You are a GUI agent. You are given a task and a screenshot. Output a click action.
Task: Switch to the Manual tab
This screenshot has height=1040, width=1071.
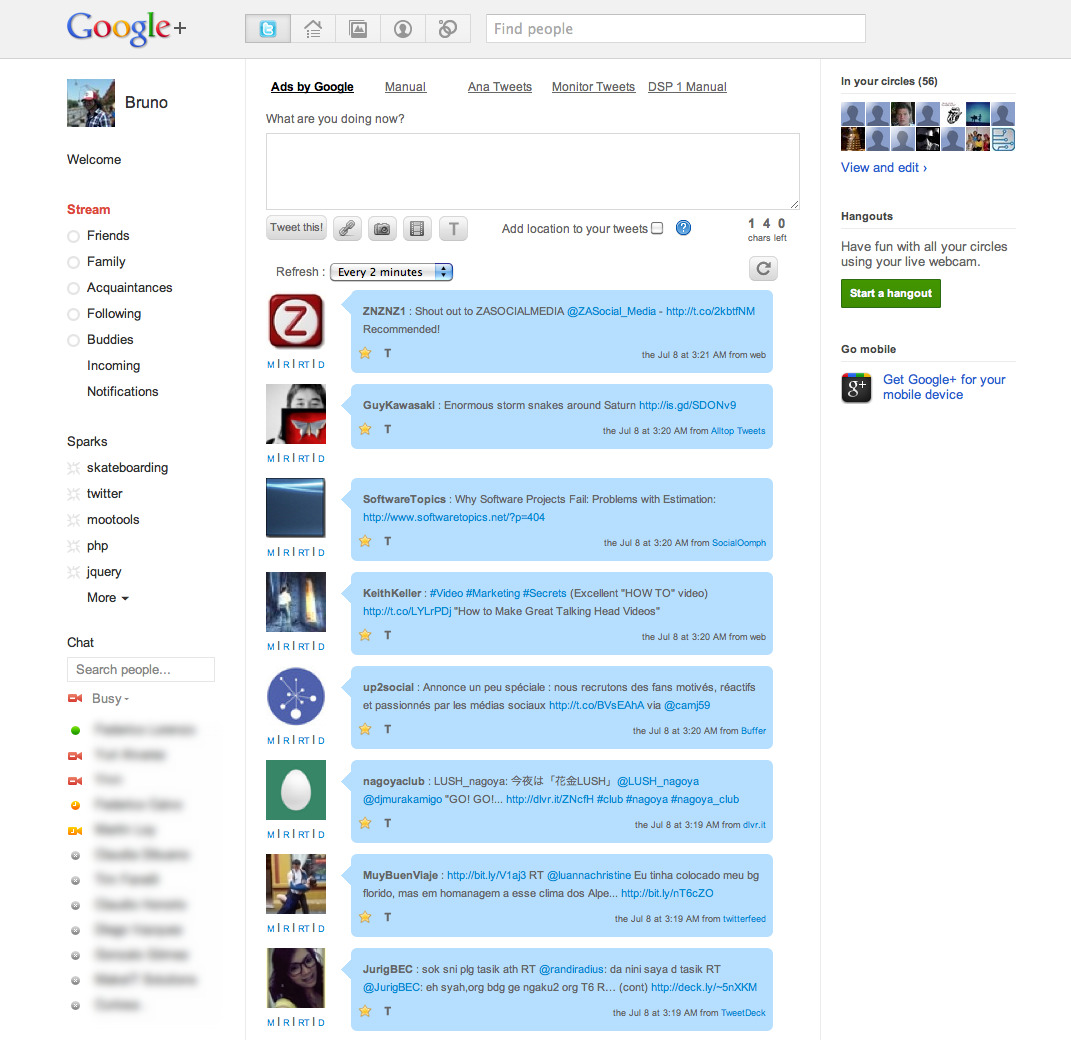[x=405, y=87]
